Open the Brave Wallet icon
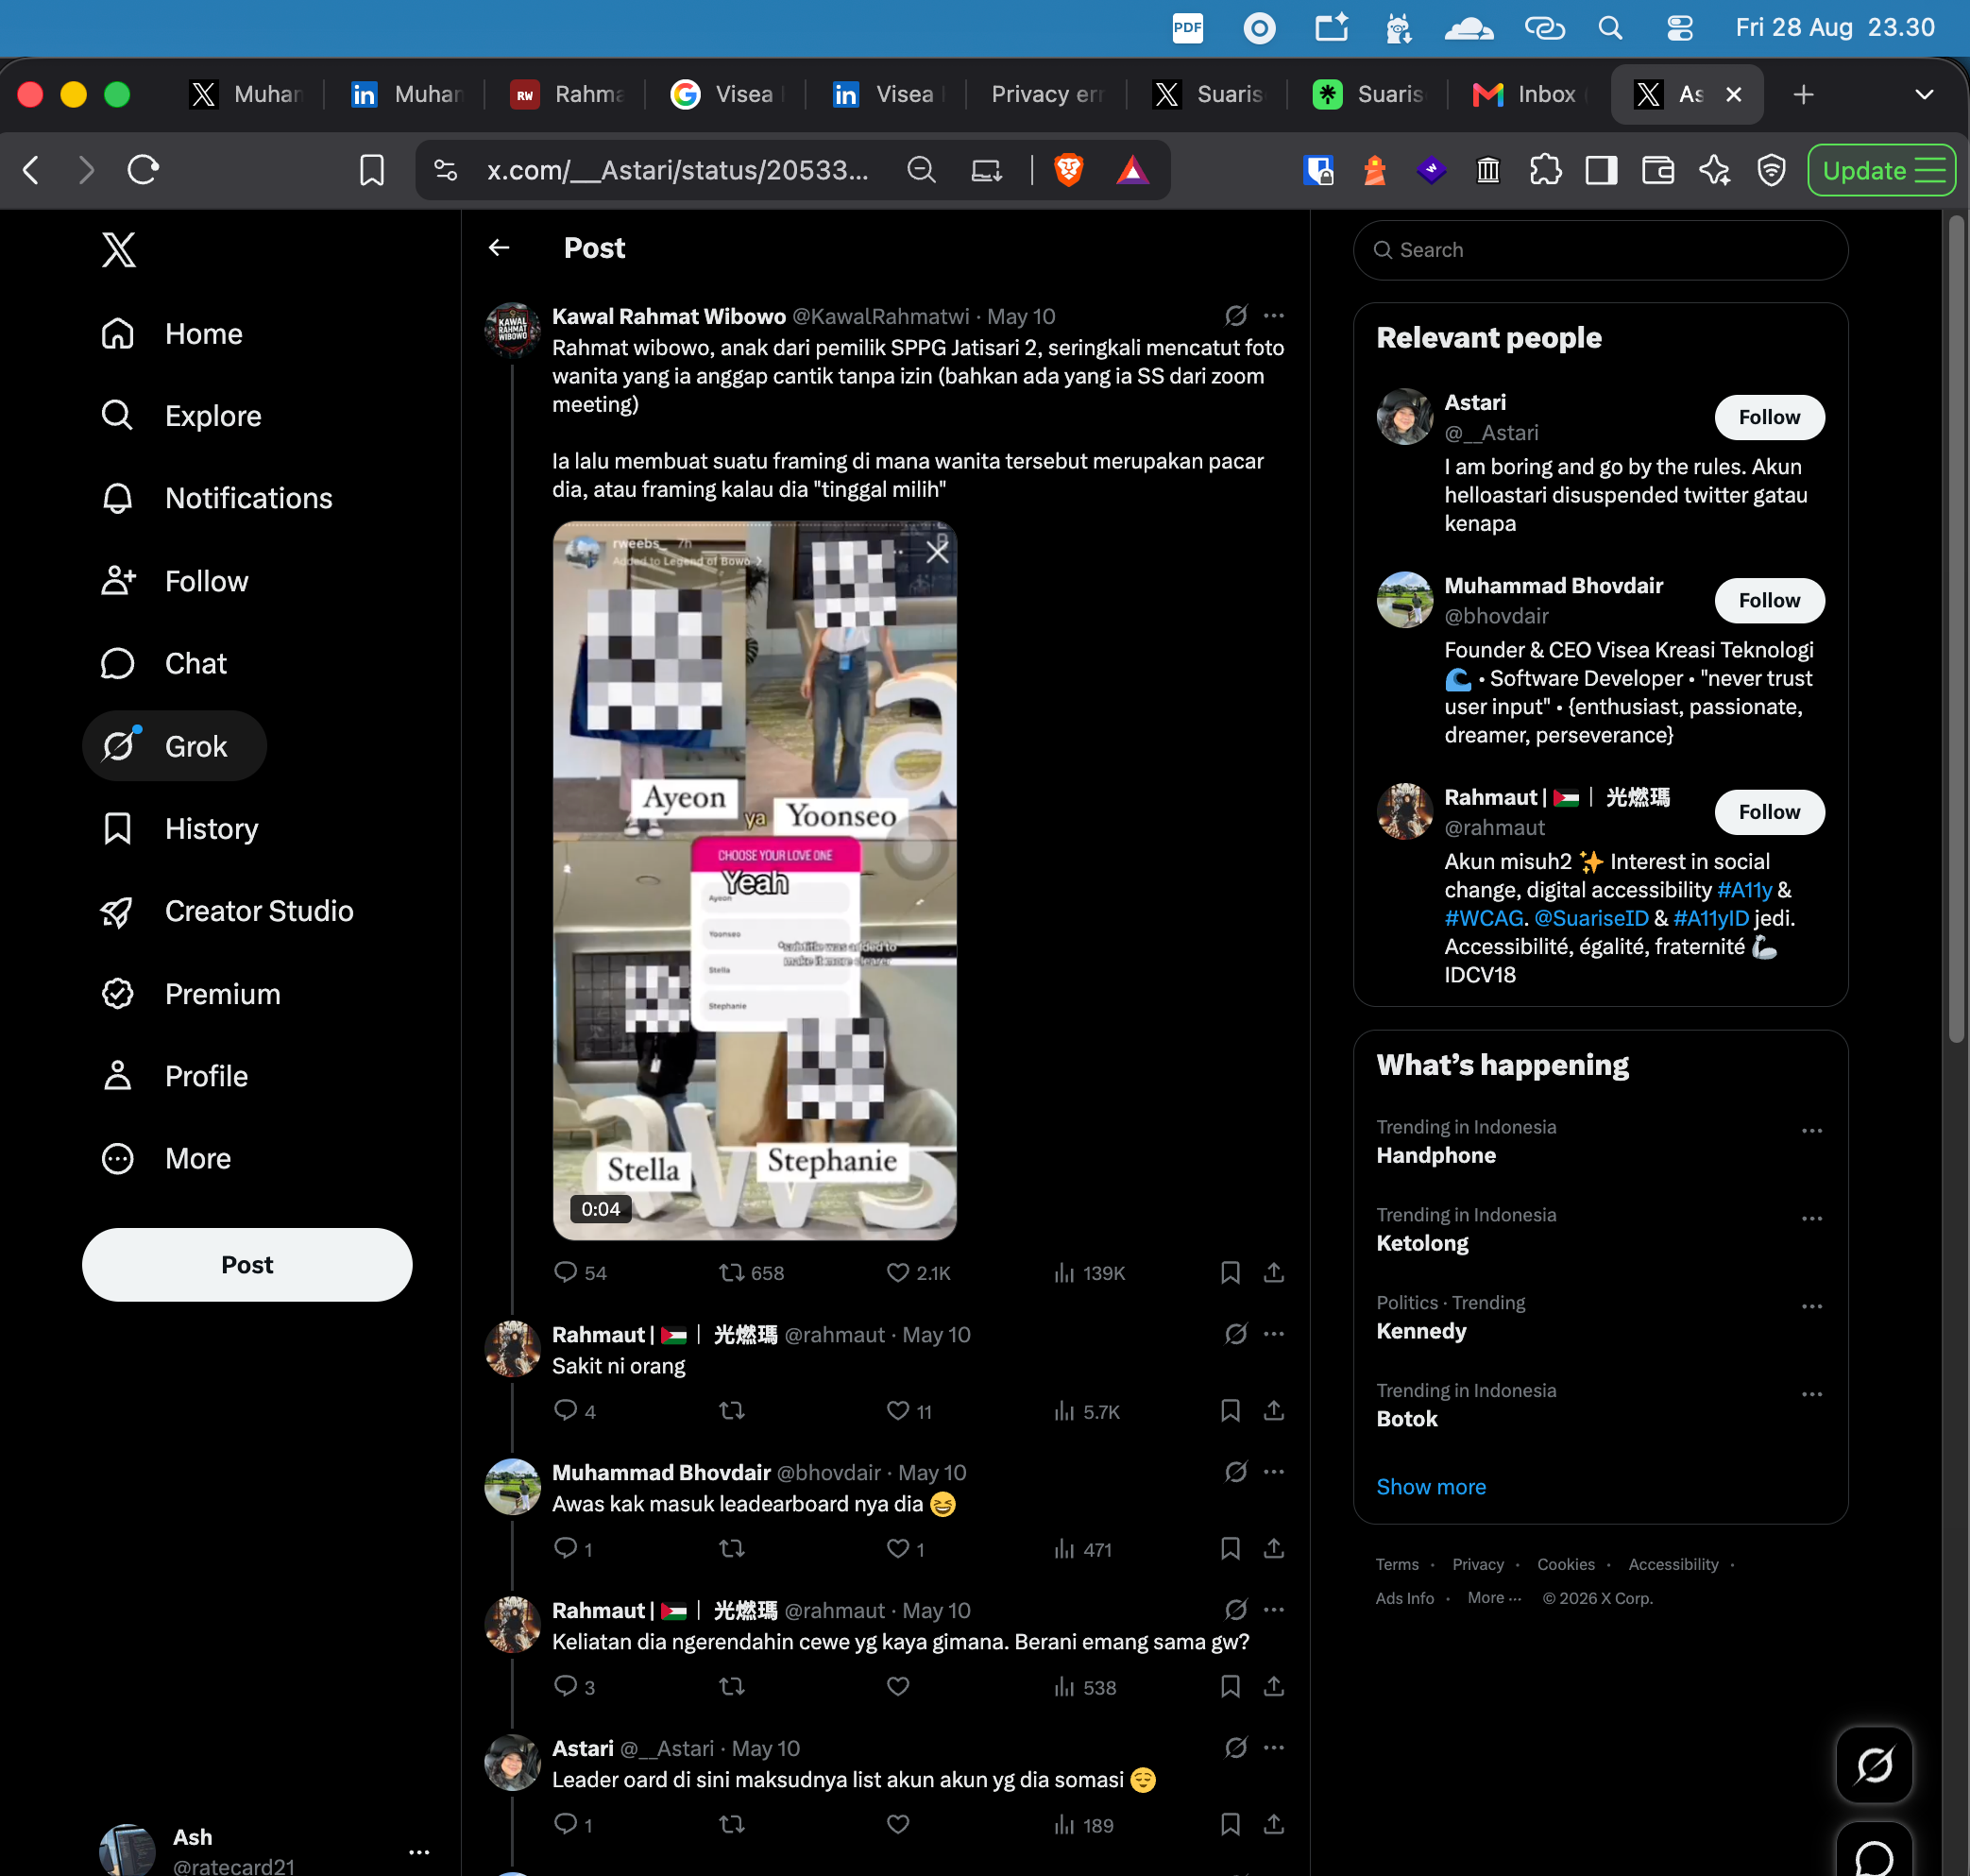The height and width of the screenshot is (1876, 1970). (x=1657, y=170)
